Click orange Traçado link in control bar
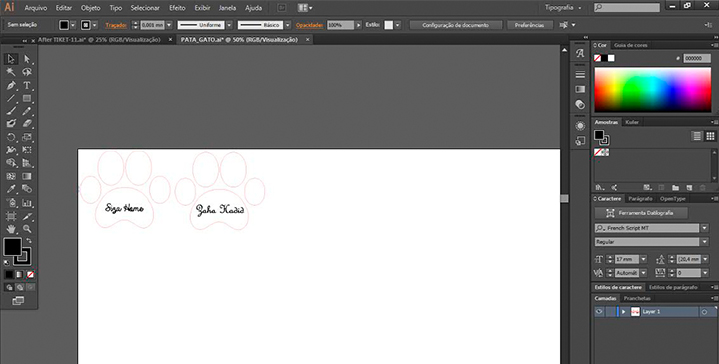Viewport: 719px width, 364px height. 116,25
